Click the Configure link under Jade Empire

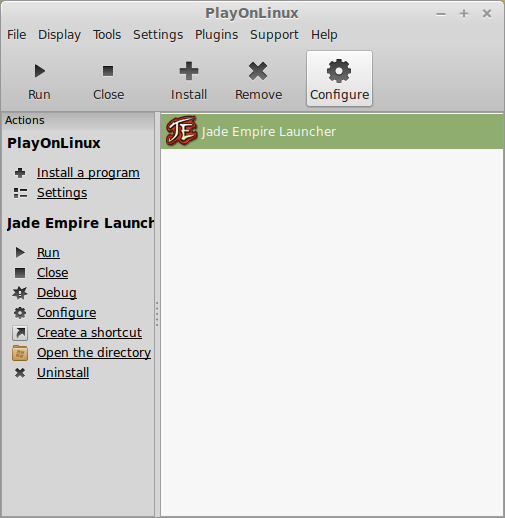coord(67,313)
